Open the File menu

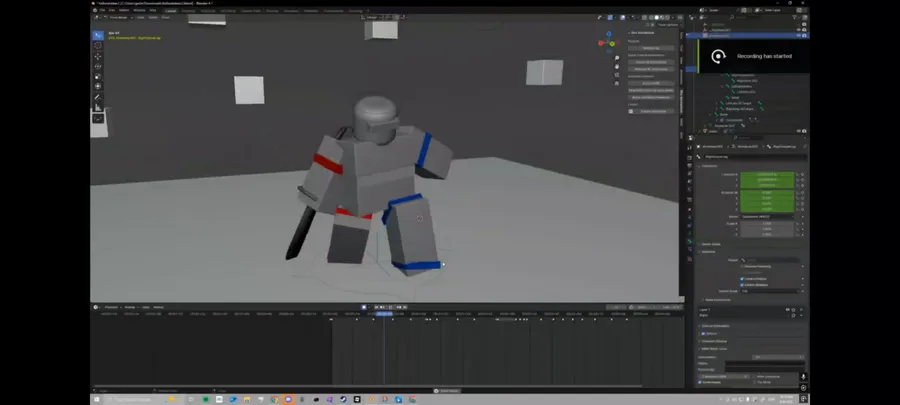pyautogui.click(x=102, y=10)
